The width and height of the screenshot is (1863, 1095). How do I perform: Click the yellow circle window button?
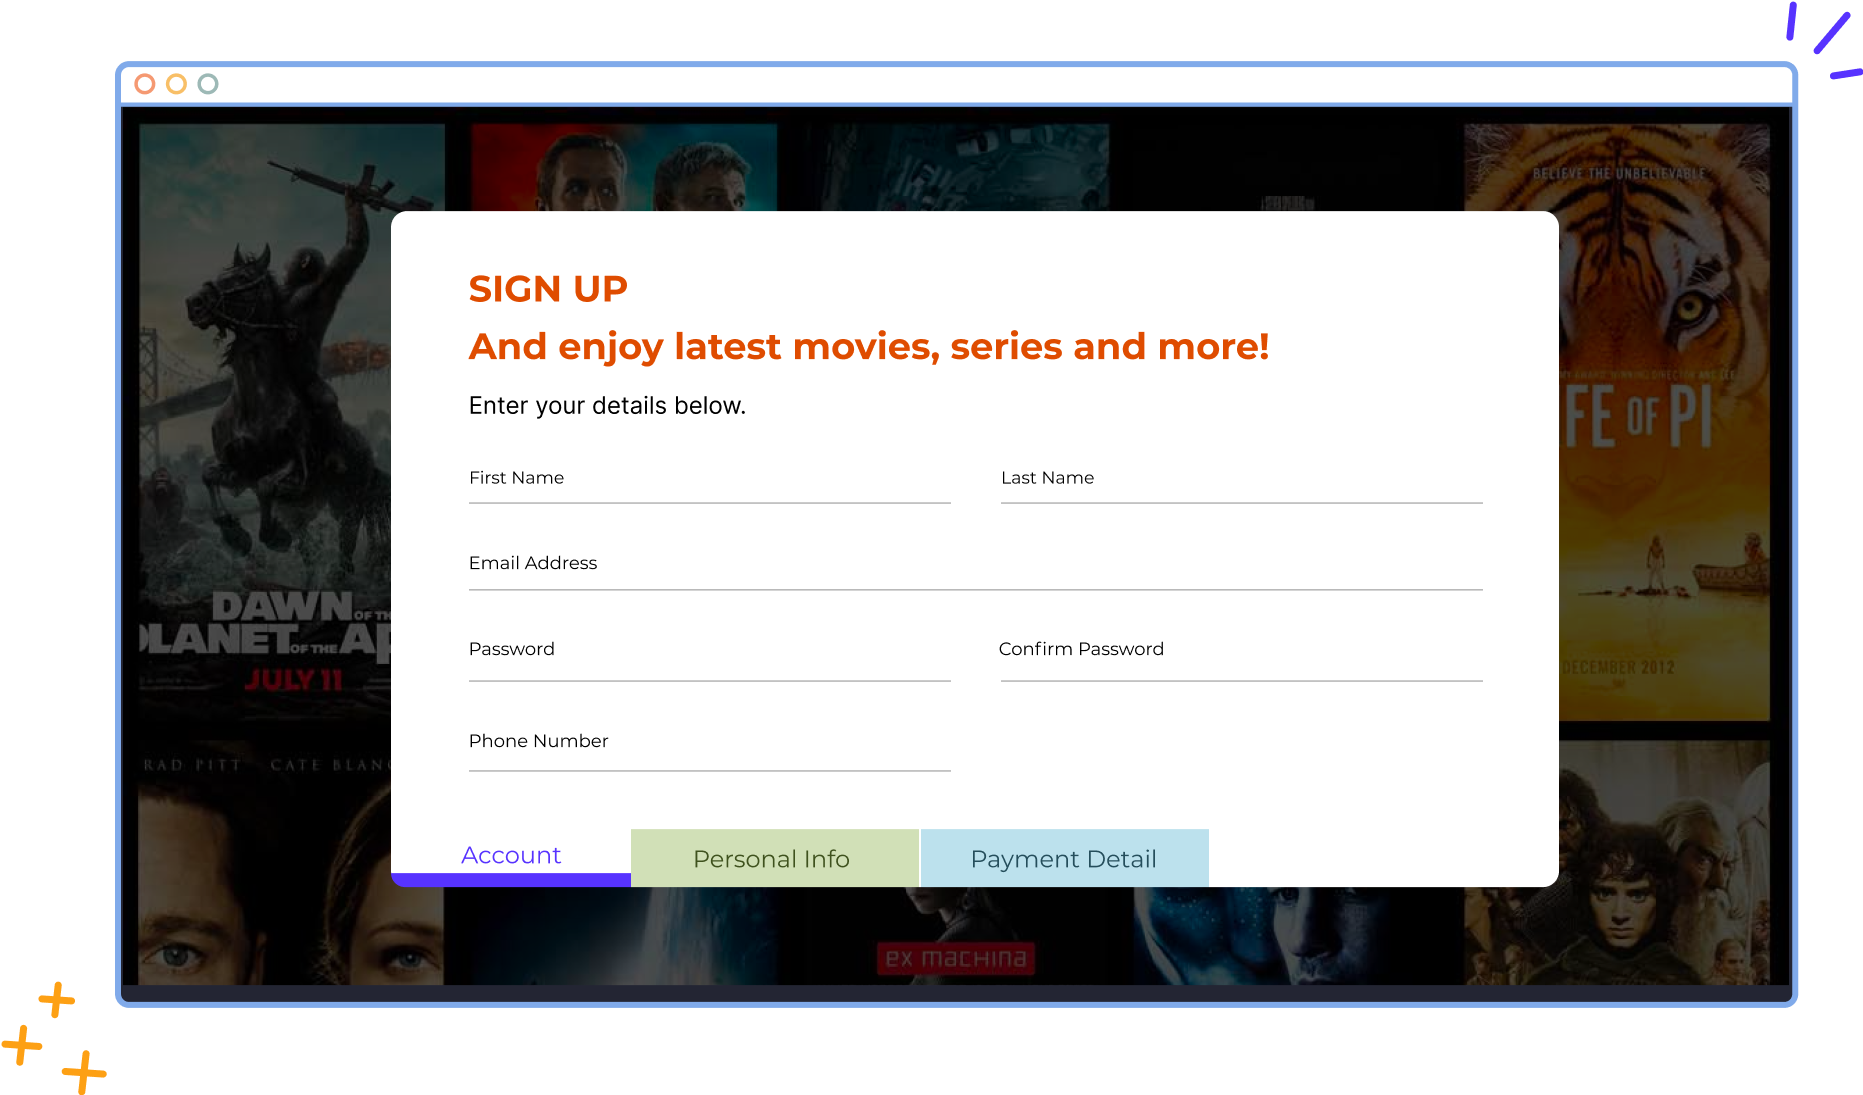[176, 84]
